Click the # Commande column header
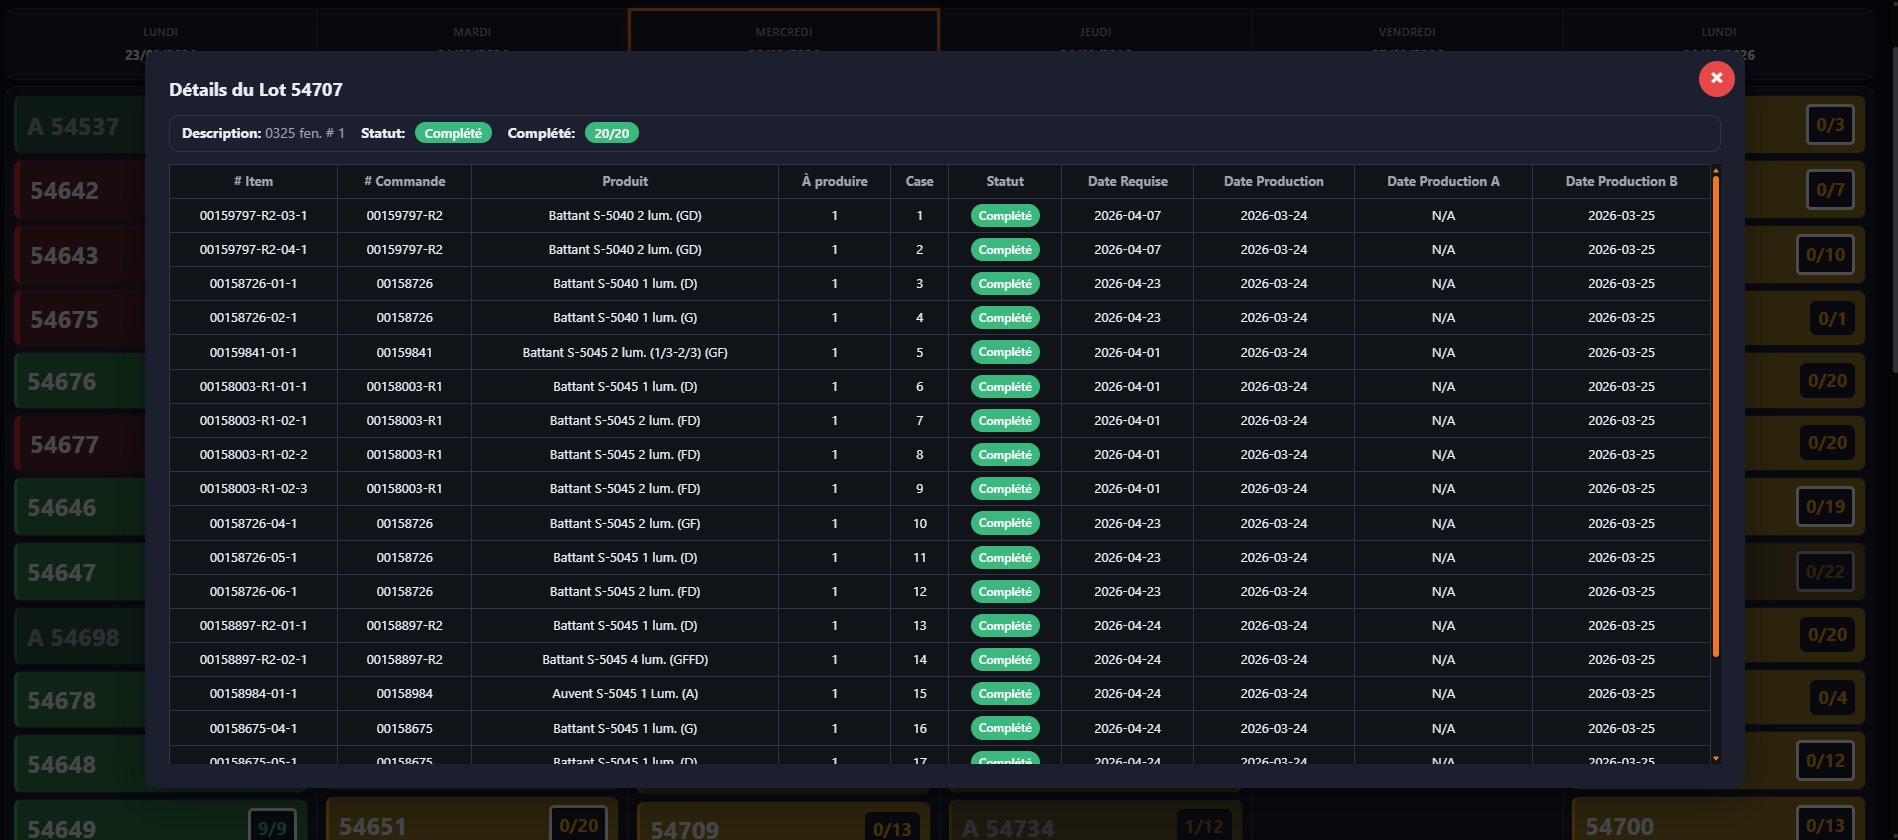Screen dimensions: 1898x840 [x=404, y=181]
